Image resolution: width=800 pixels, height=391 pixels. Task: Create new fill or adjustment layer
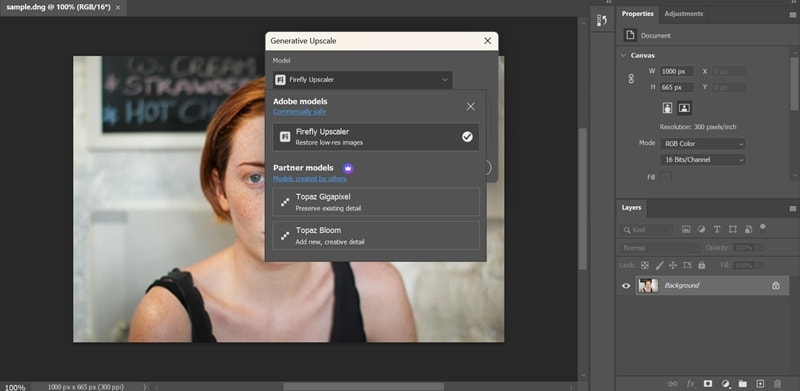726,384
